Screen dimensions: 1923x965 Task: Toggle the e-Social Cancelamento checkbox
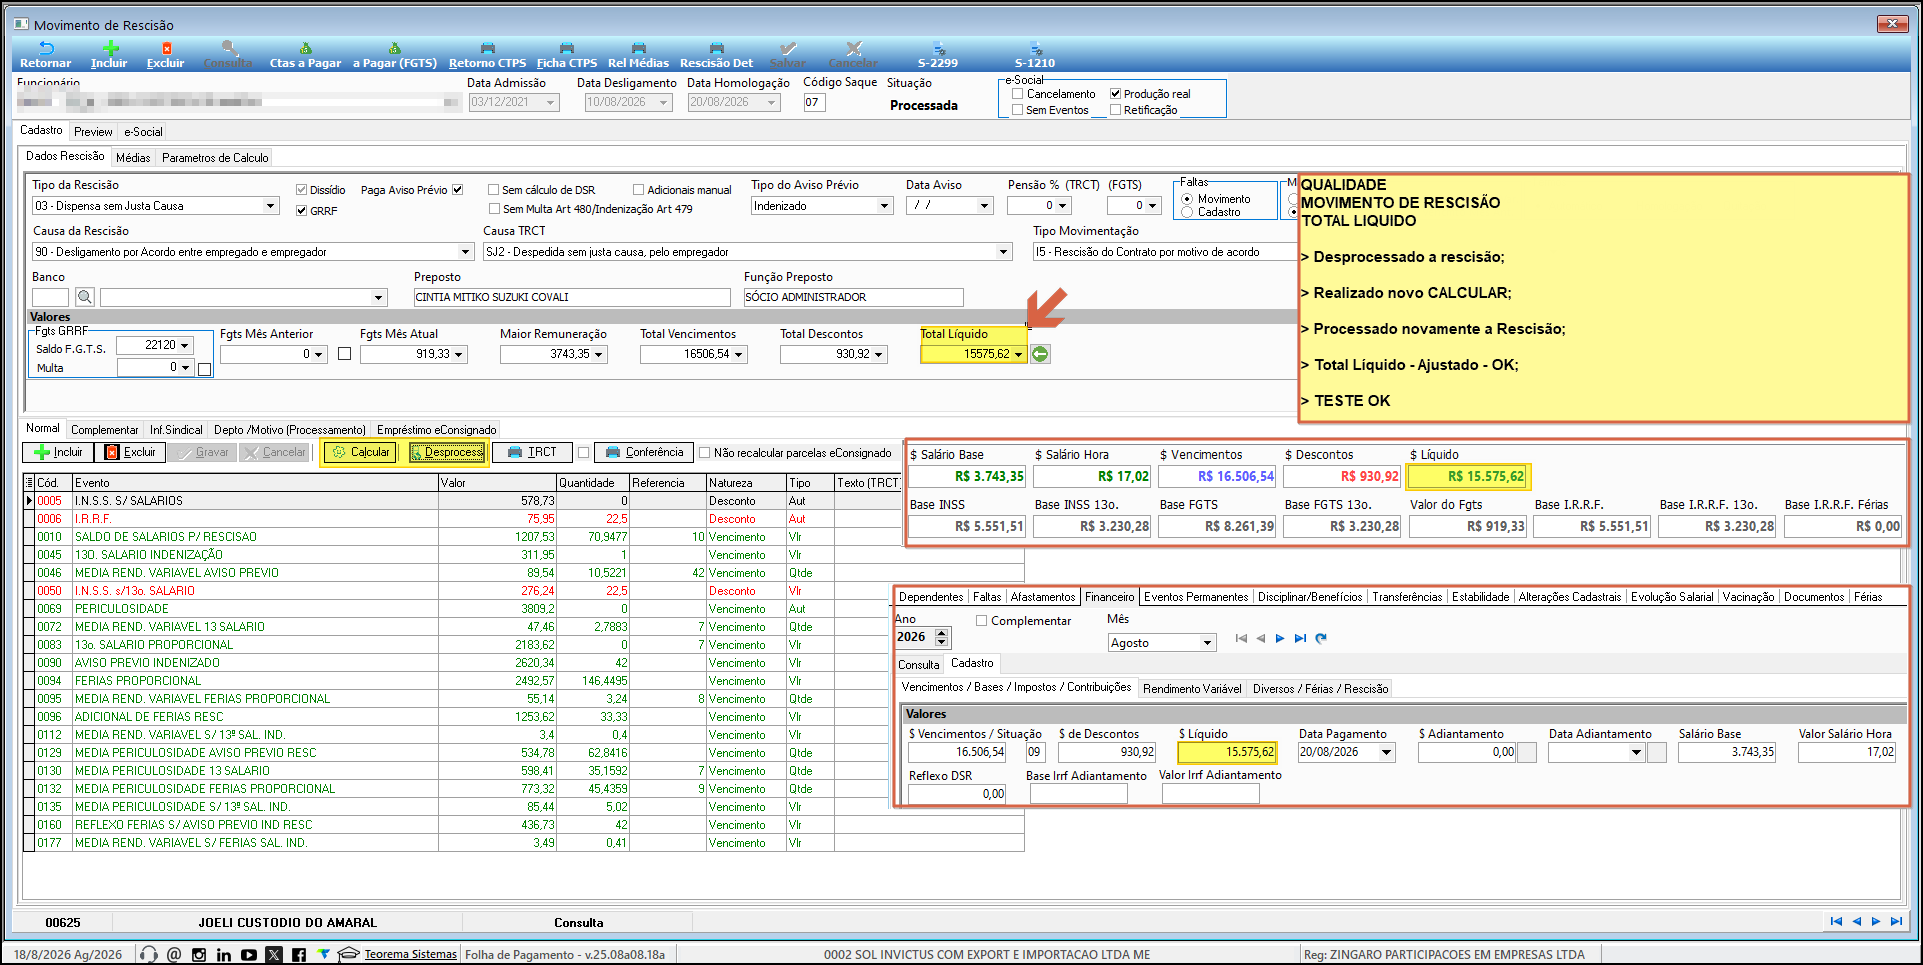point(1017,94)
